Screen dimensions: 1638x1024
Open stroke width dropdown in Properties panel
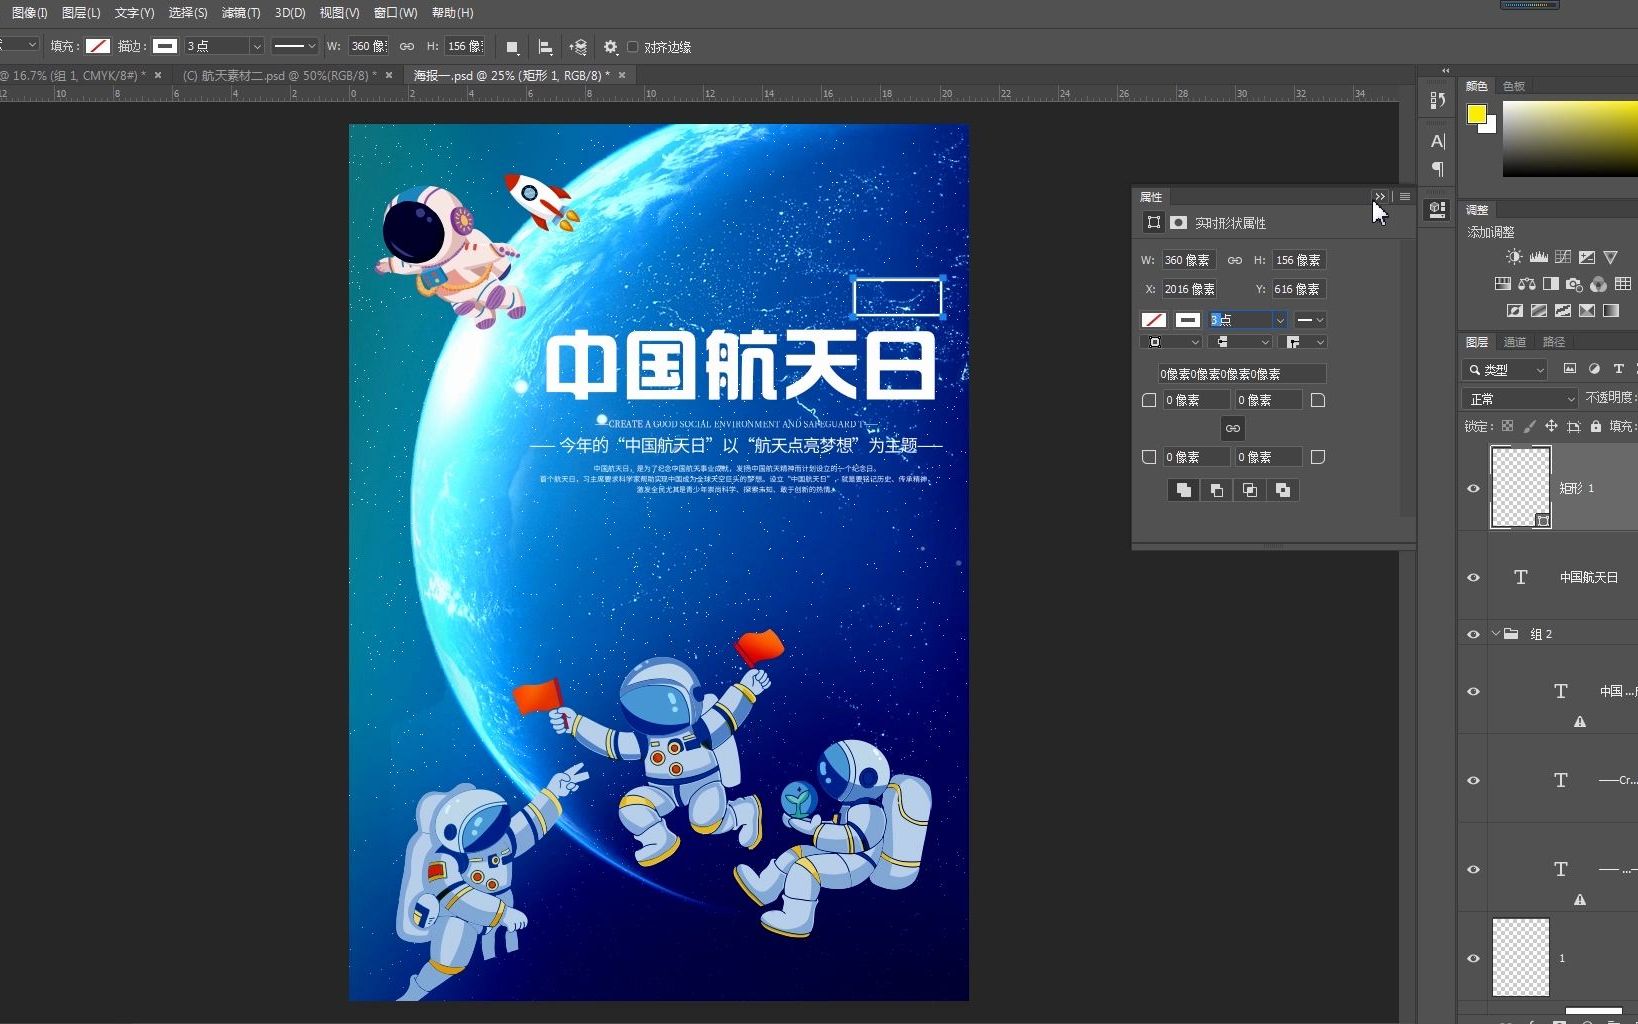coord(1279,320)
